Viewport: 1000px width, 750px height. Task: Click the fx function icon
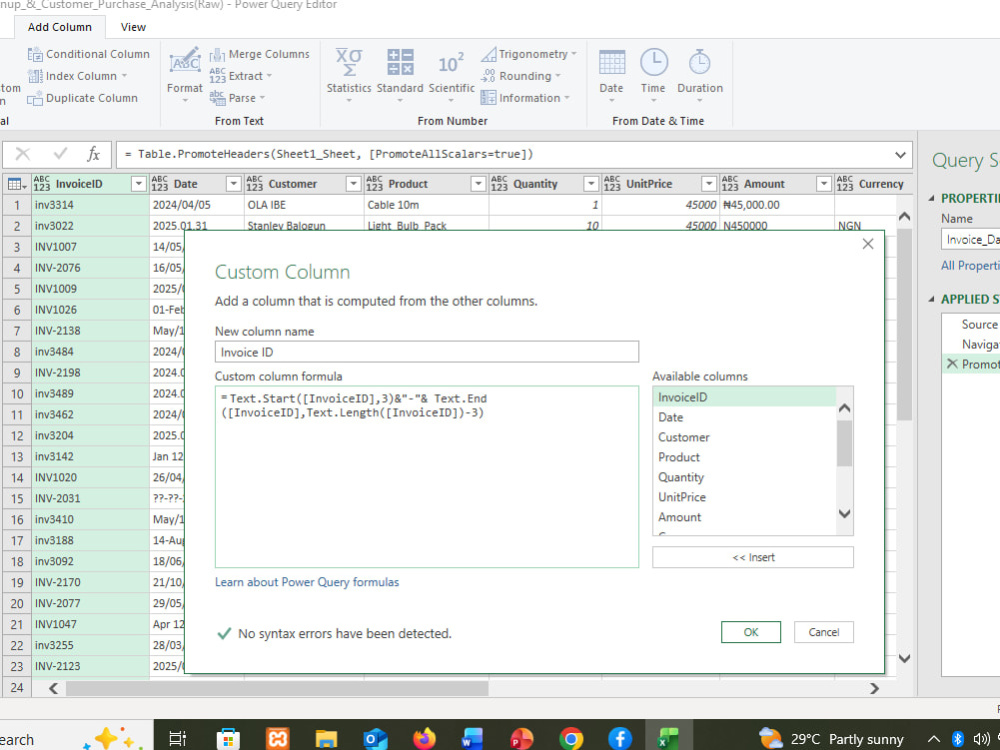[93, 154]
